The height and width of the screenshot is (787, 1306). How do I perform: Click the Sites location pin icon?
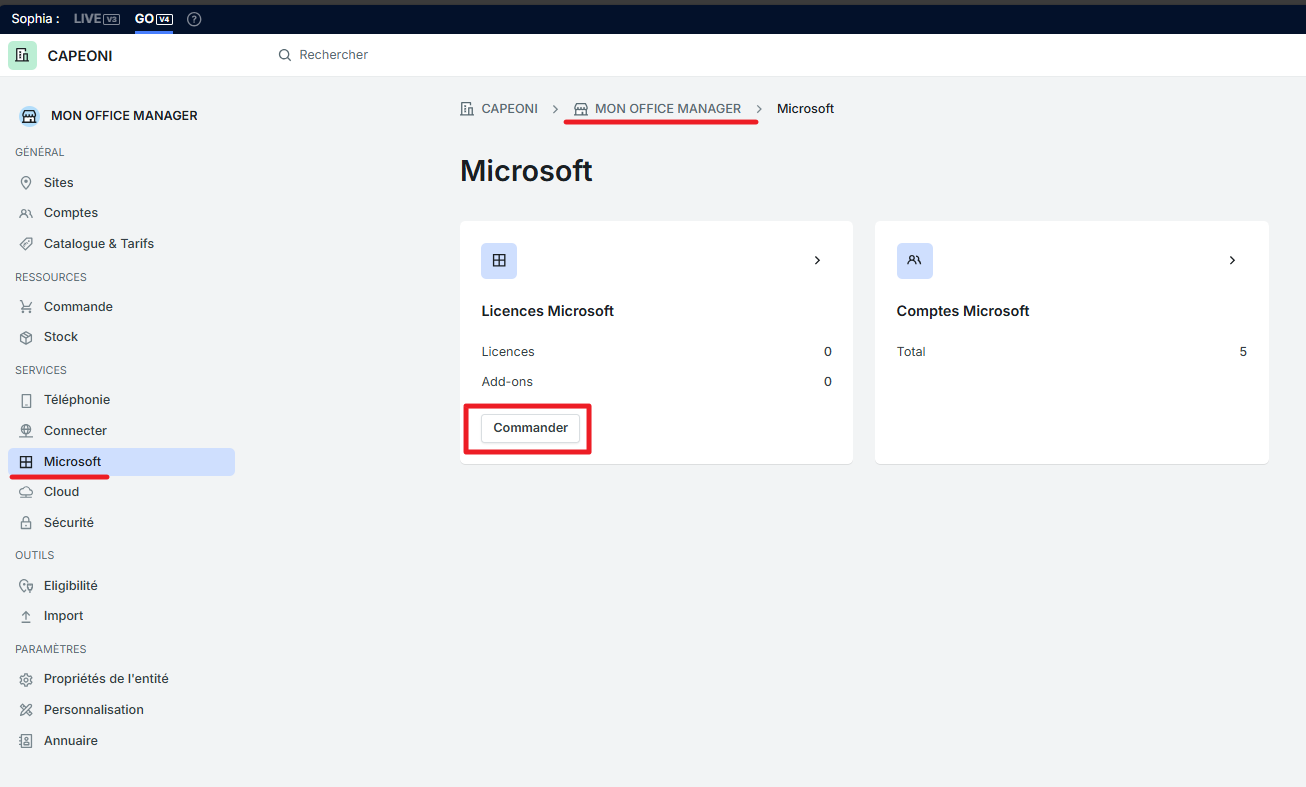point(26,183)
